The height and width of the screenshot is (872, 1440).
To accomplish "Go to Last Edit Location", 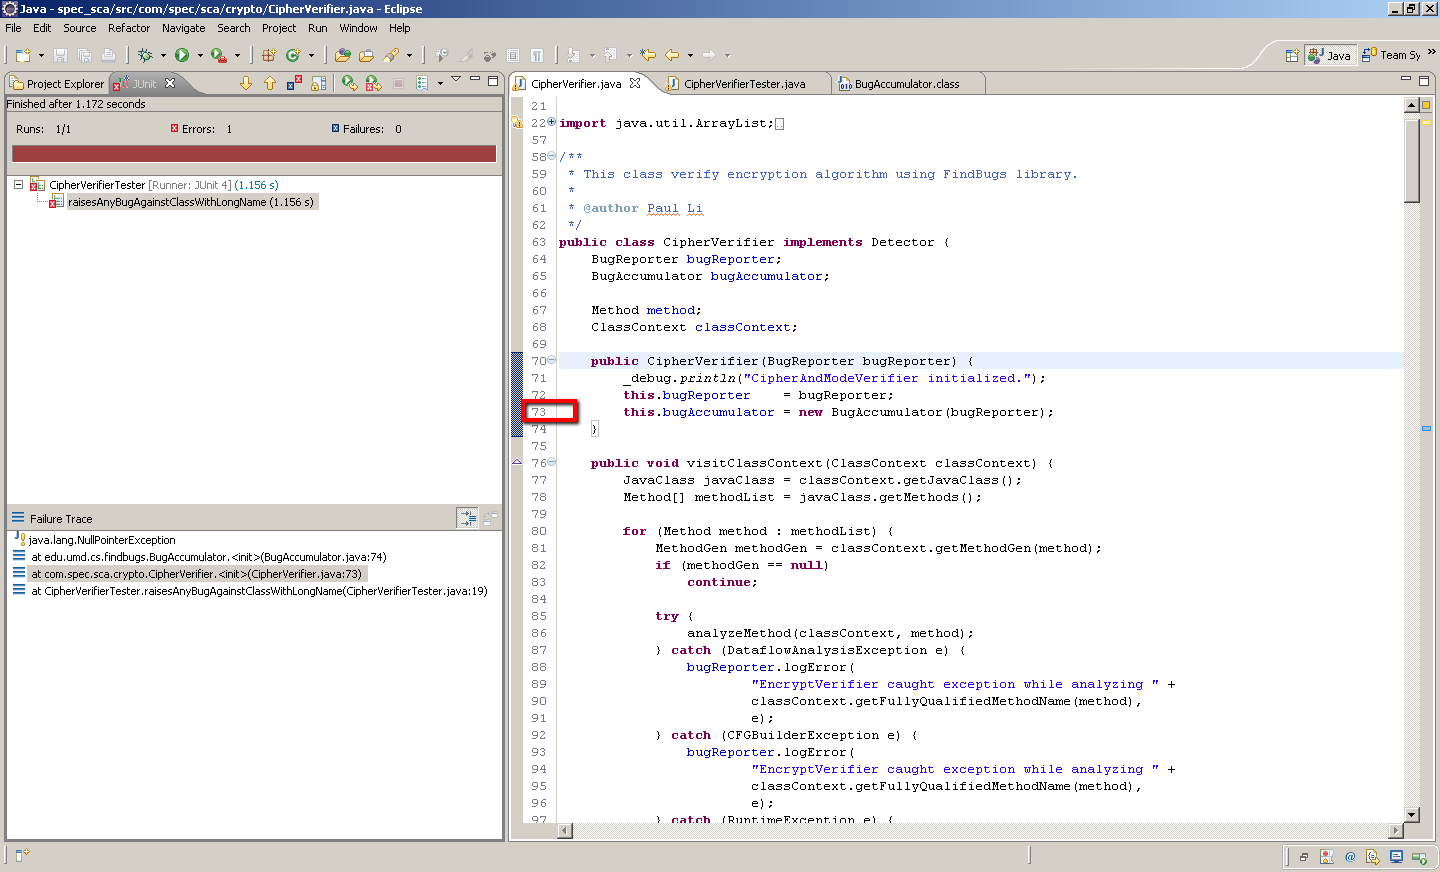I will tap(648, 55).
